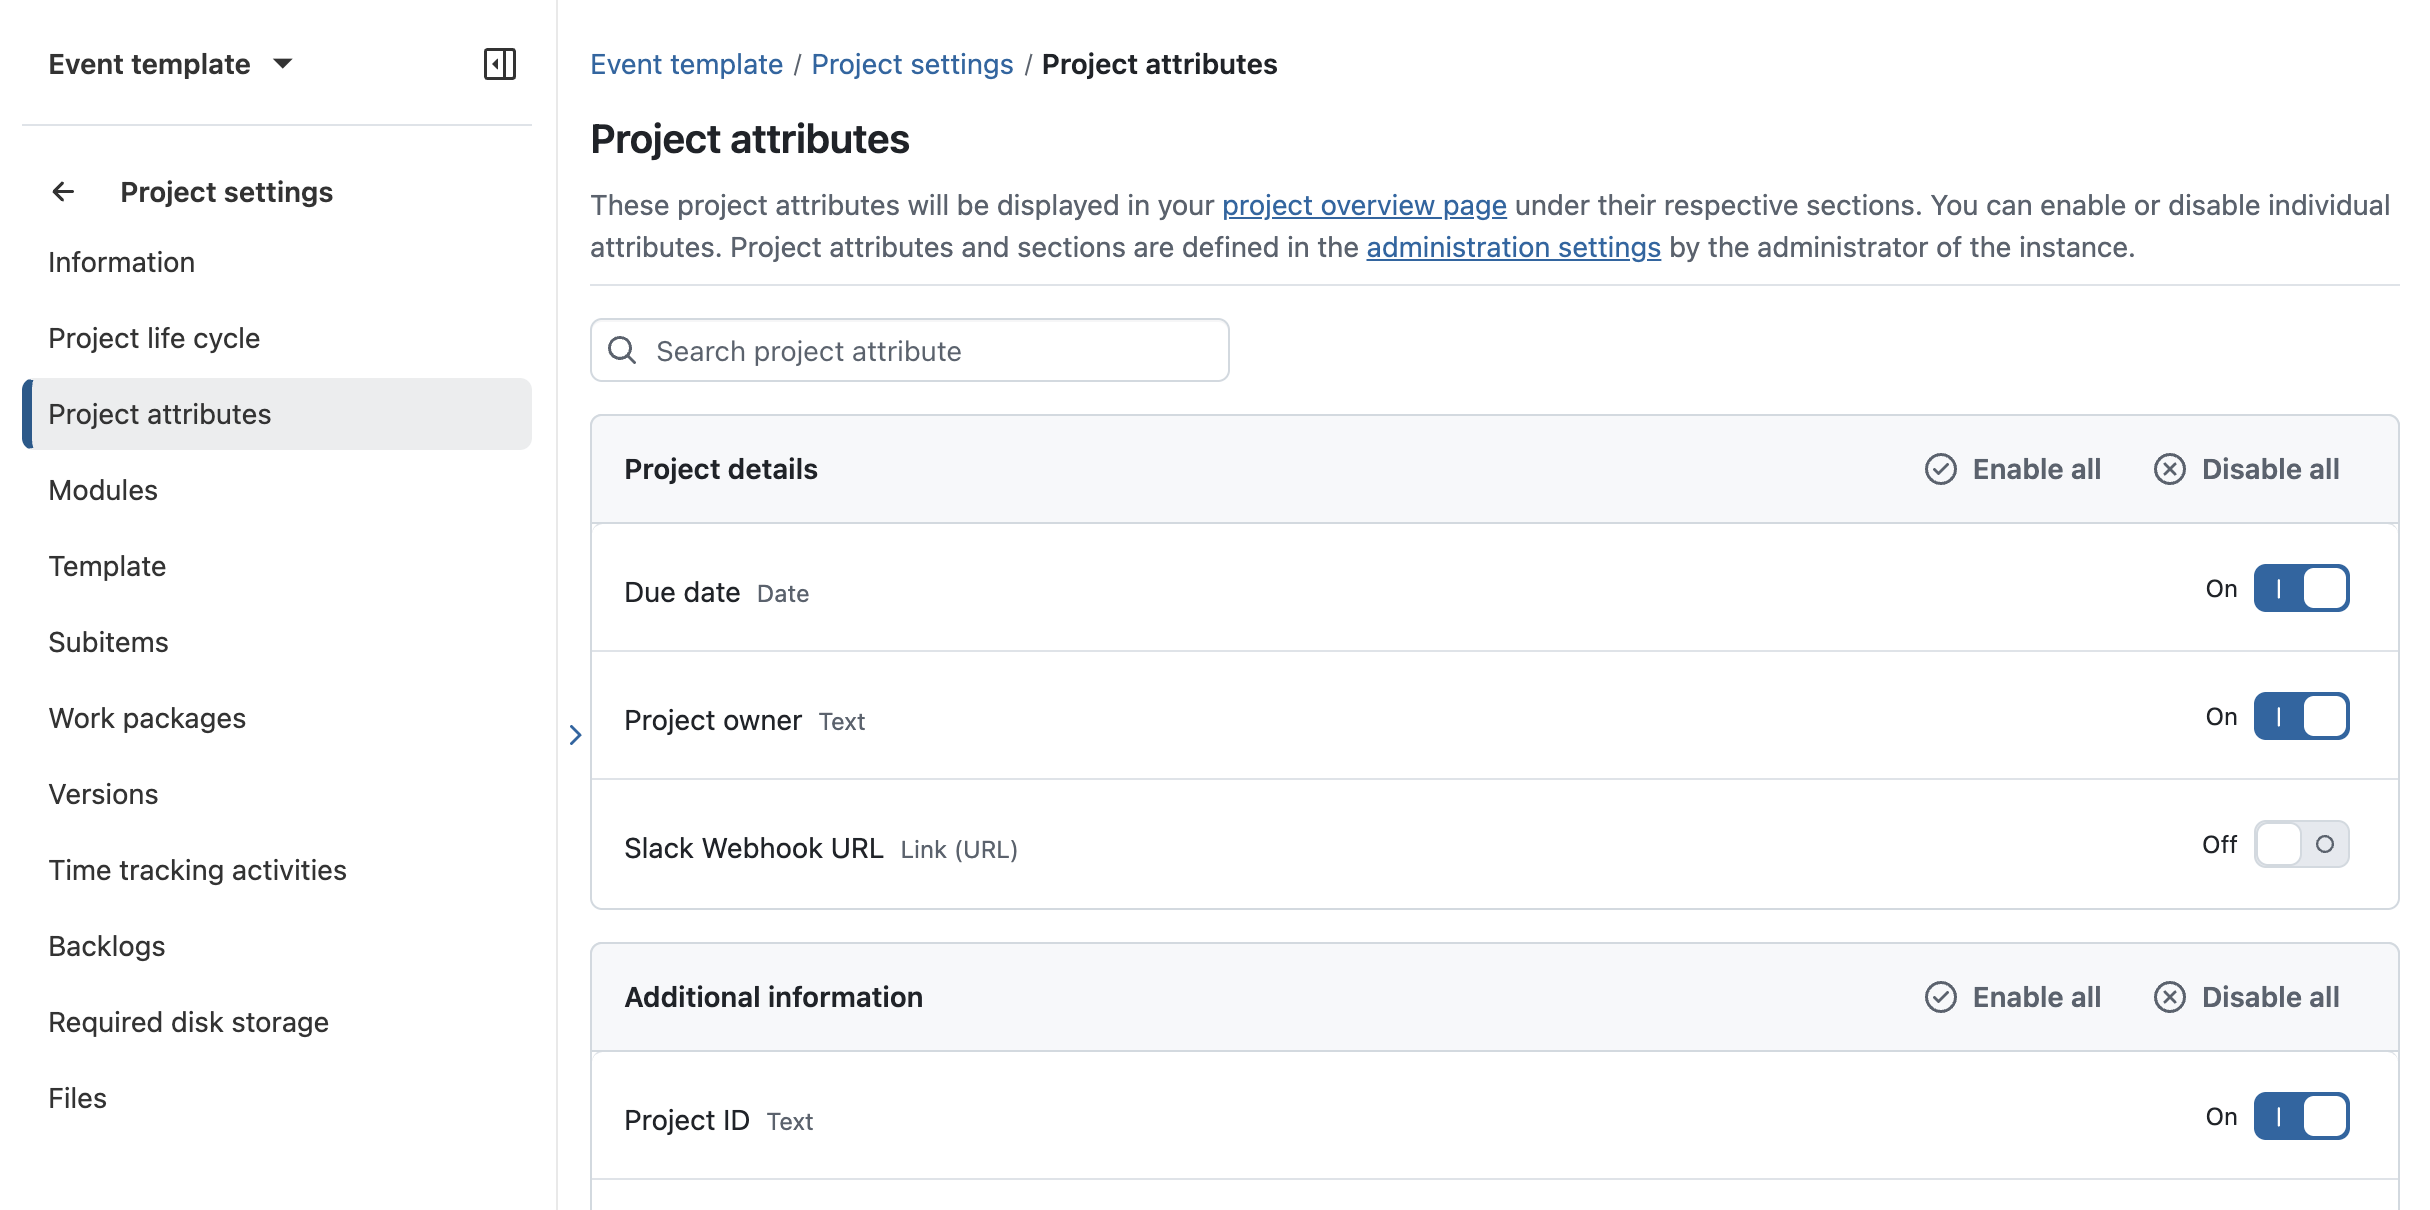This screenshot has height=1210, width=2430.
Task: Open Time tracking activities section
Action: pyautogui.click(x=197, y=870)
